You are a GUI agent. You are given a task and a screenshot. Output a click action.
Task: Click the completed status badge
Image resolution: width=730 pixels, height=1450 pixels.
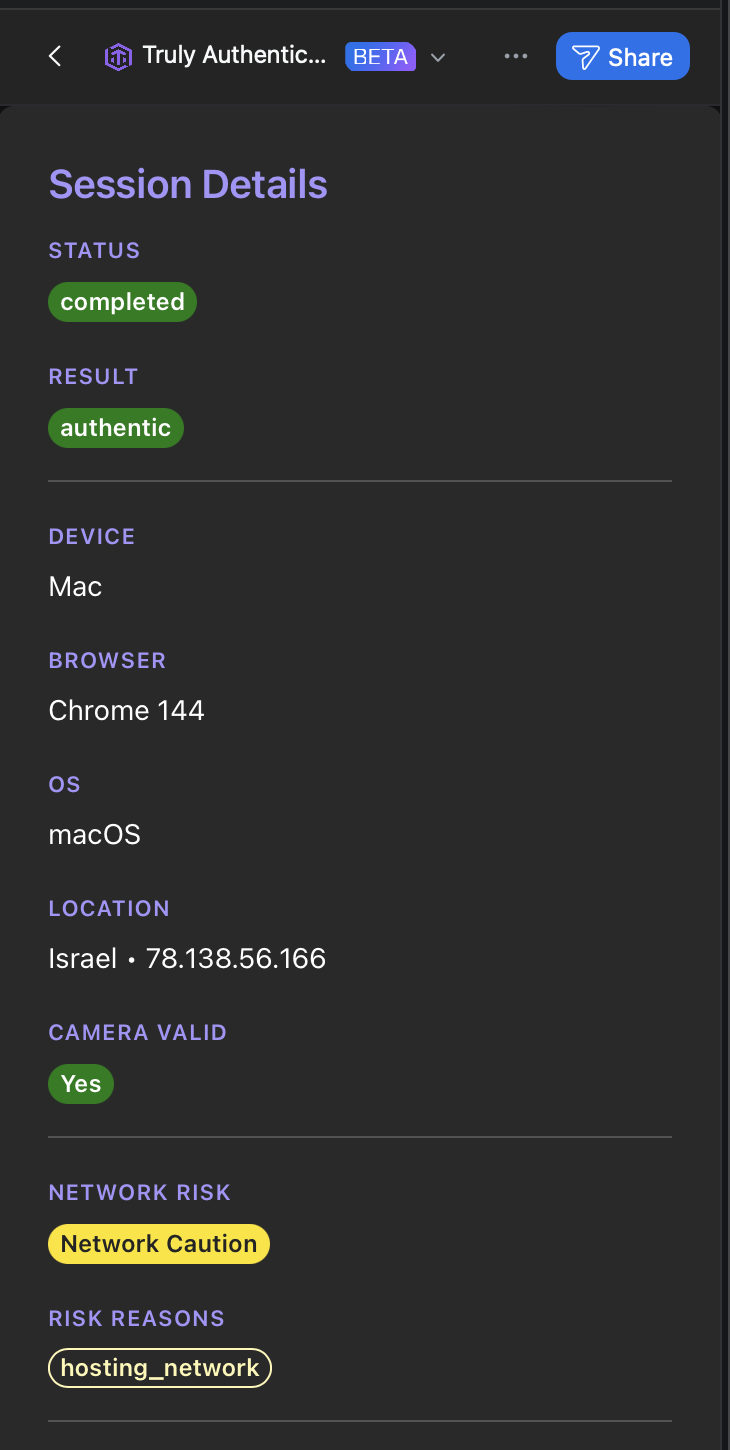[x=122, y=302]
